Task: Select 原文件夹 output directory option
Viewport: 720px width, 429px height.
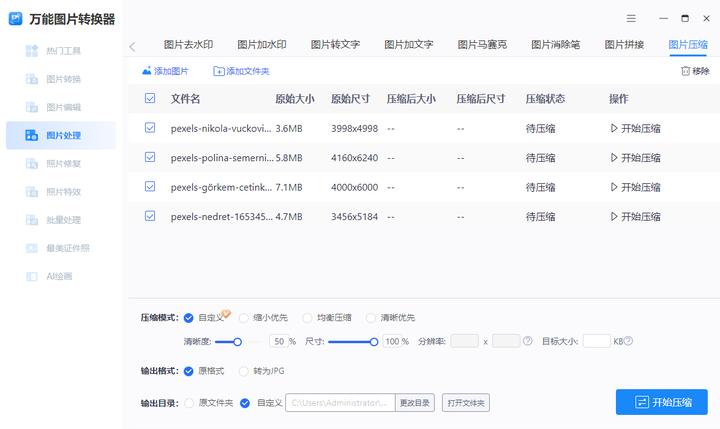Action: point(189,403)
